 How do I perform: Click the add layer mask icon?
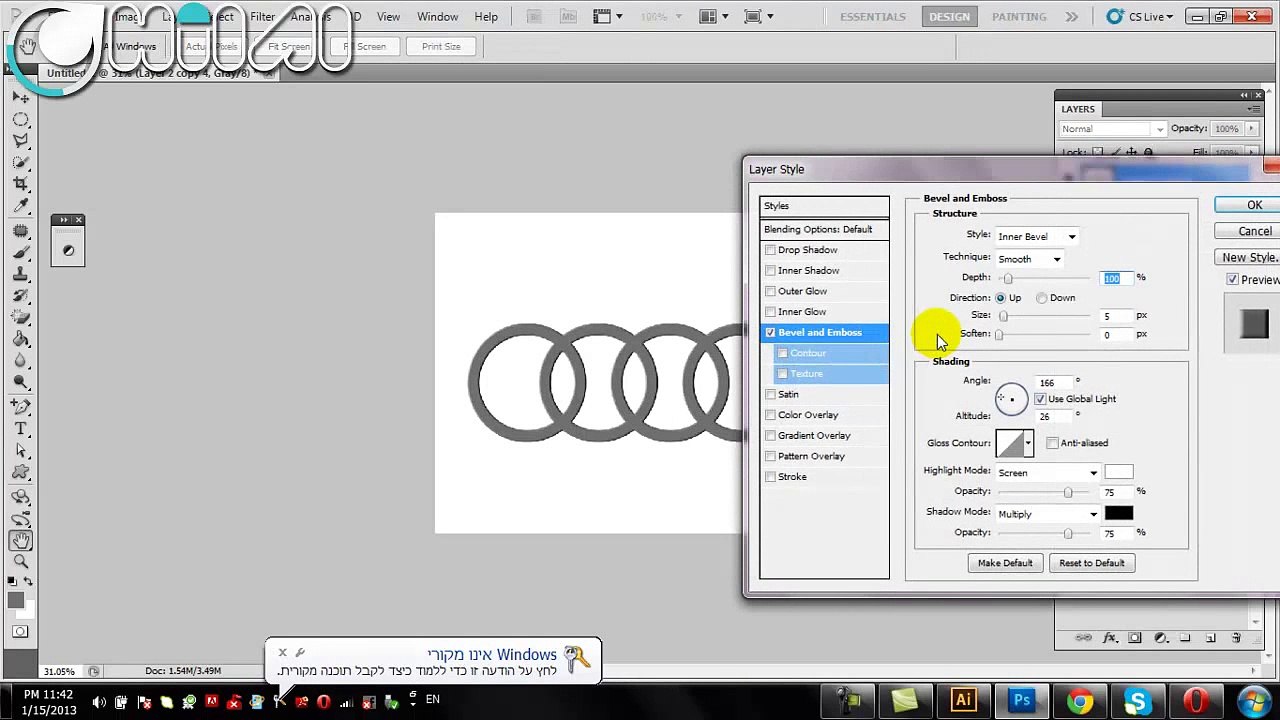pyautogui.click(x=1135, y=638)
